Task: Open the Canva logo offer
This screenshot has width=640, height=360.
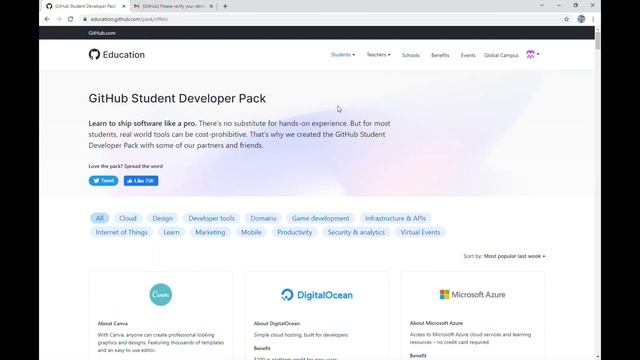Action: point(161,295)
